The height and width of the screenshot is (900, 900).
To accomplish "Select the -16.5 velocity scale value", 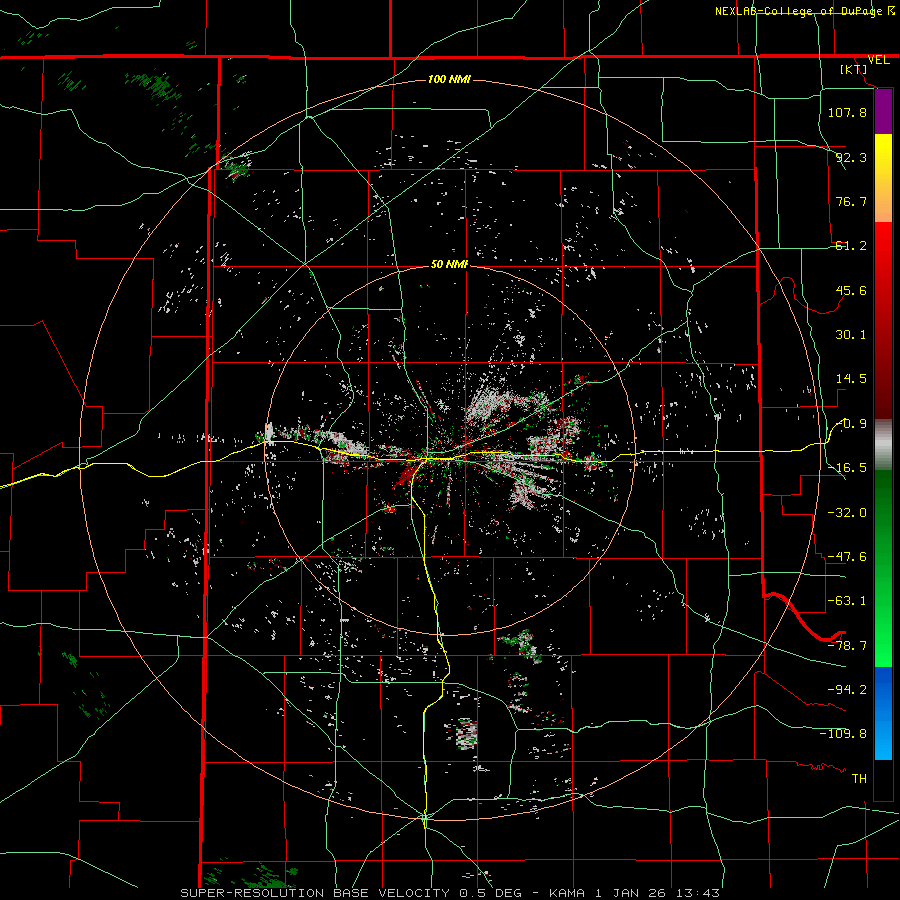I will pyautogui.click(x=847, y=468).
